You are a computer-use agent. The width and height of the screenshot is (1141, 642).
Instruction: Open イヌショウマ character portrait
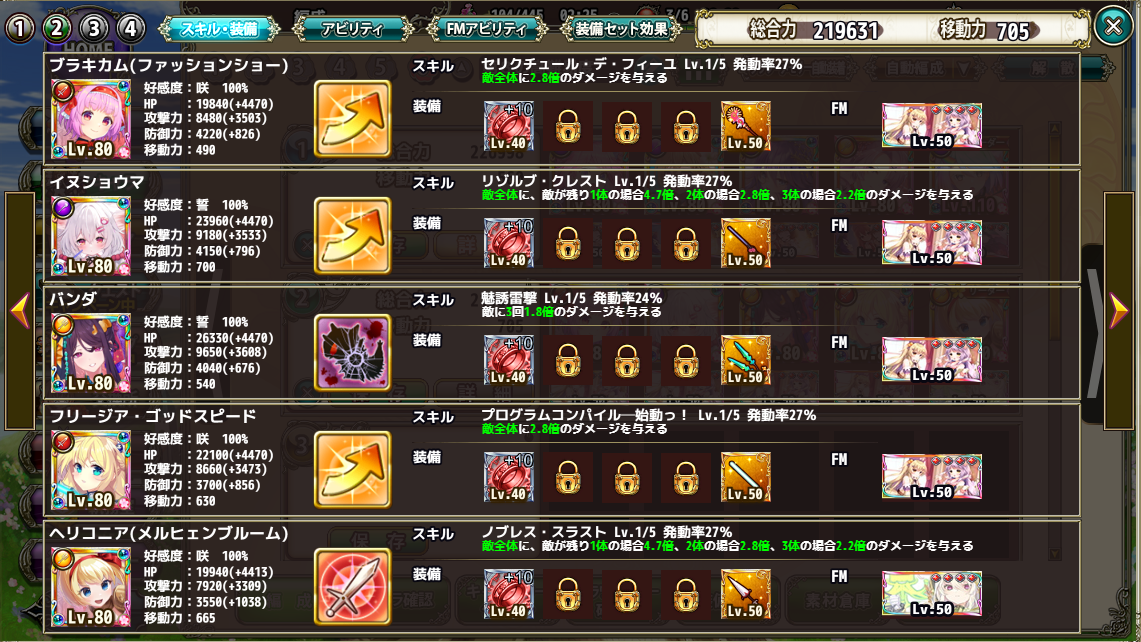coord(91,236)
